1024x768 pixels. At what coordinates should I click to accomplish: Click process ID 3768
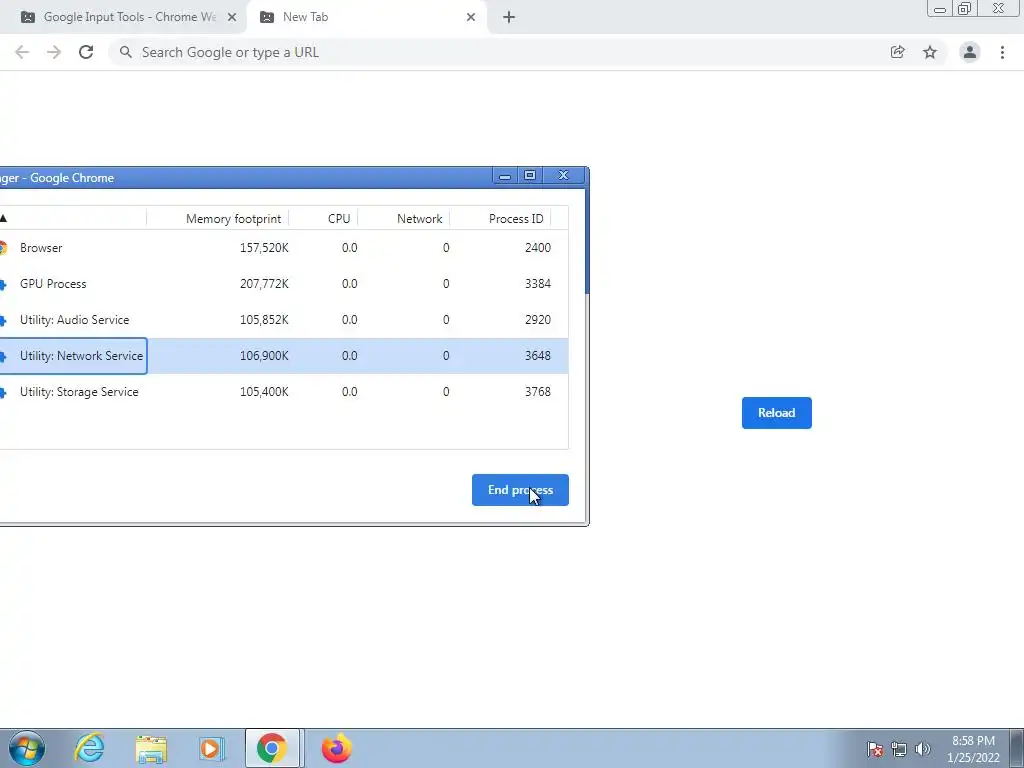click(537, 392)
